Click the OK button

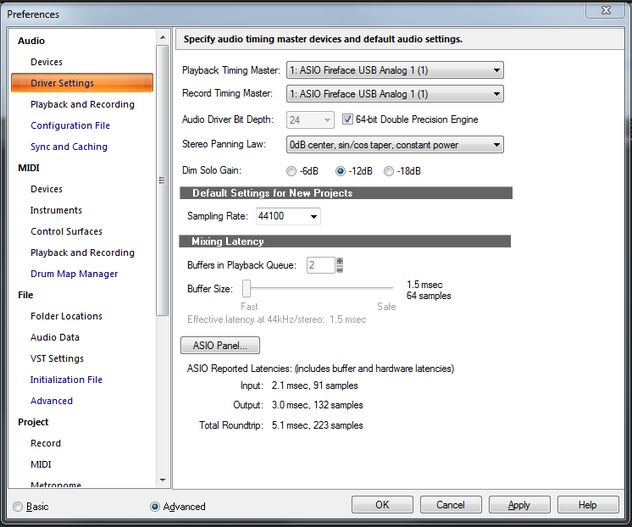381,505
